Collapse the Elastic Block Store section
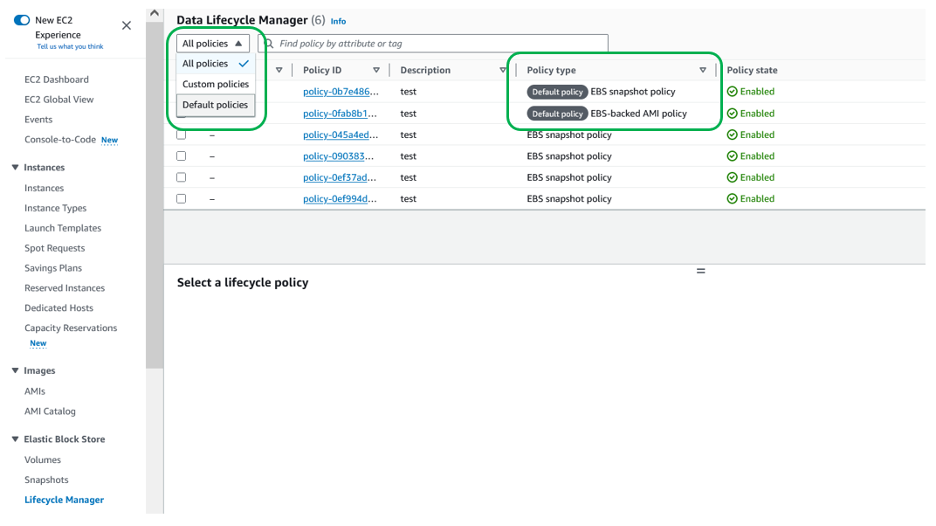Viewport: 936px width, 526px height. [16, 439]
